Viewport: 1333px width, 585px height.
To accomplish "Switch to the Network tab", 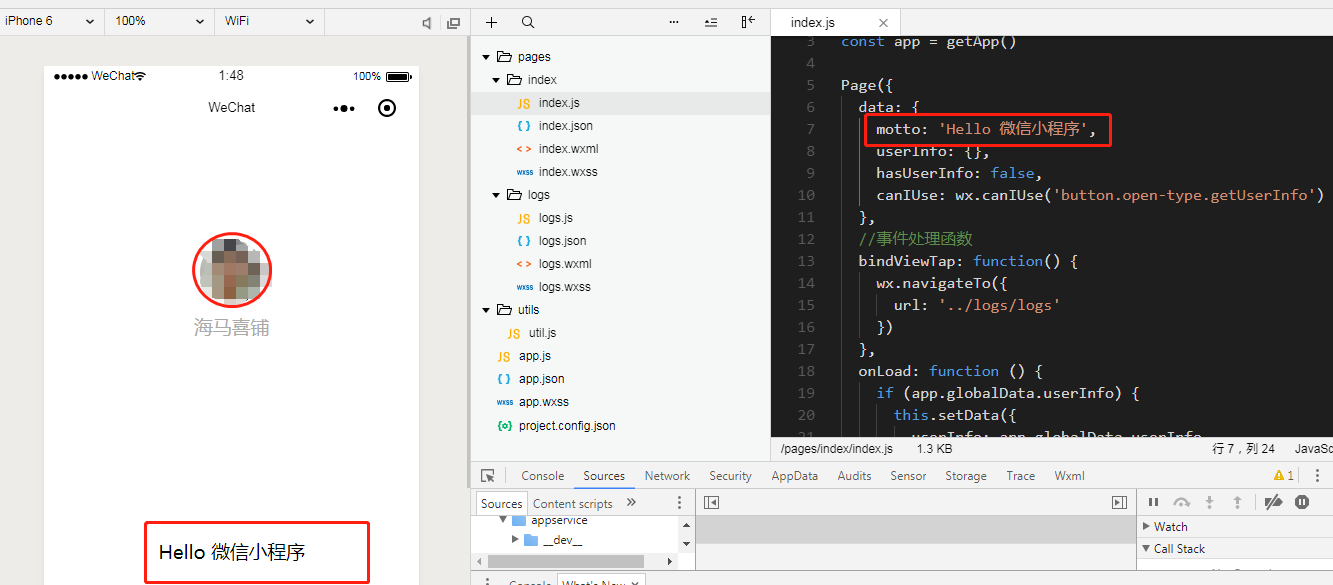I will 667,476.
